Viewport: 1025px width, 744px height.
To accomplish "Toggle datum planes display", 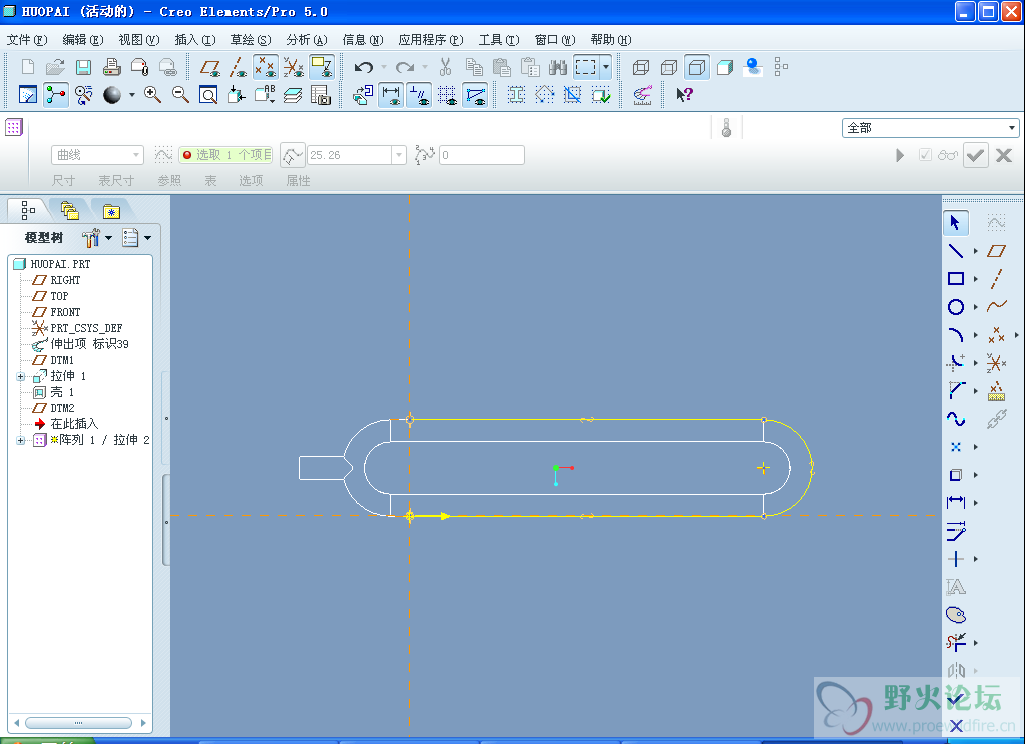I will pos(209,67).
